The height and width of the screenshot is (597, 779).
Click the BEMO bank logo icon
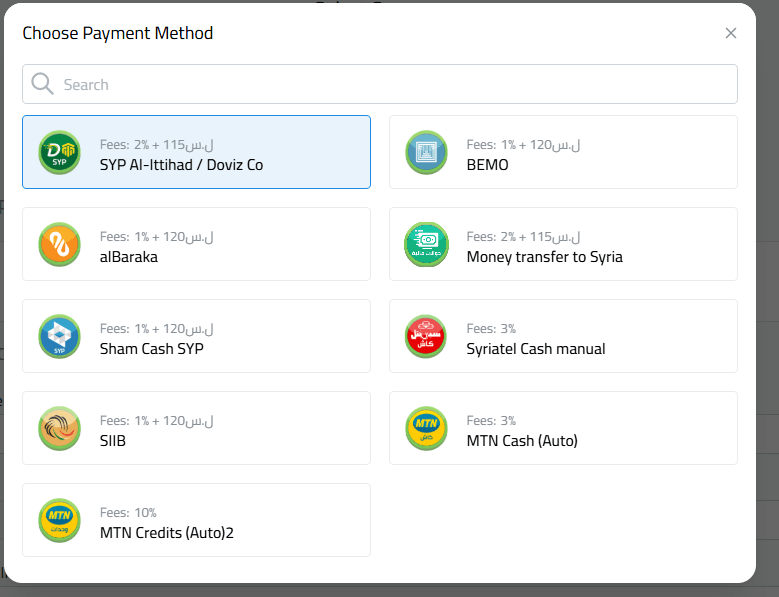tap(426, 152)
